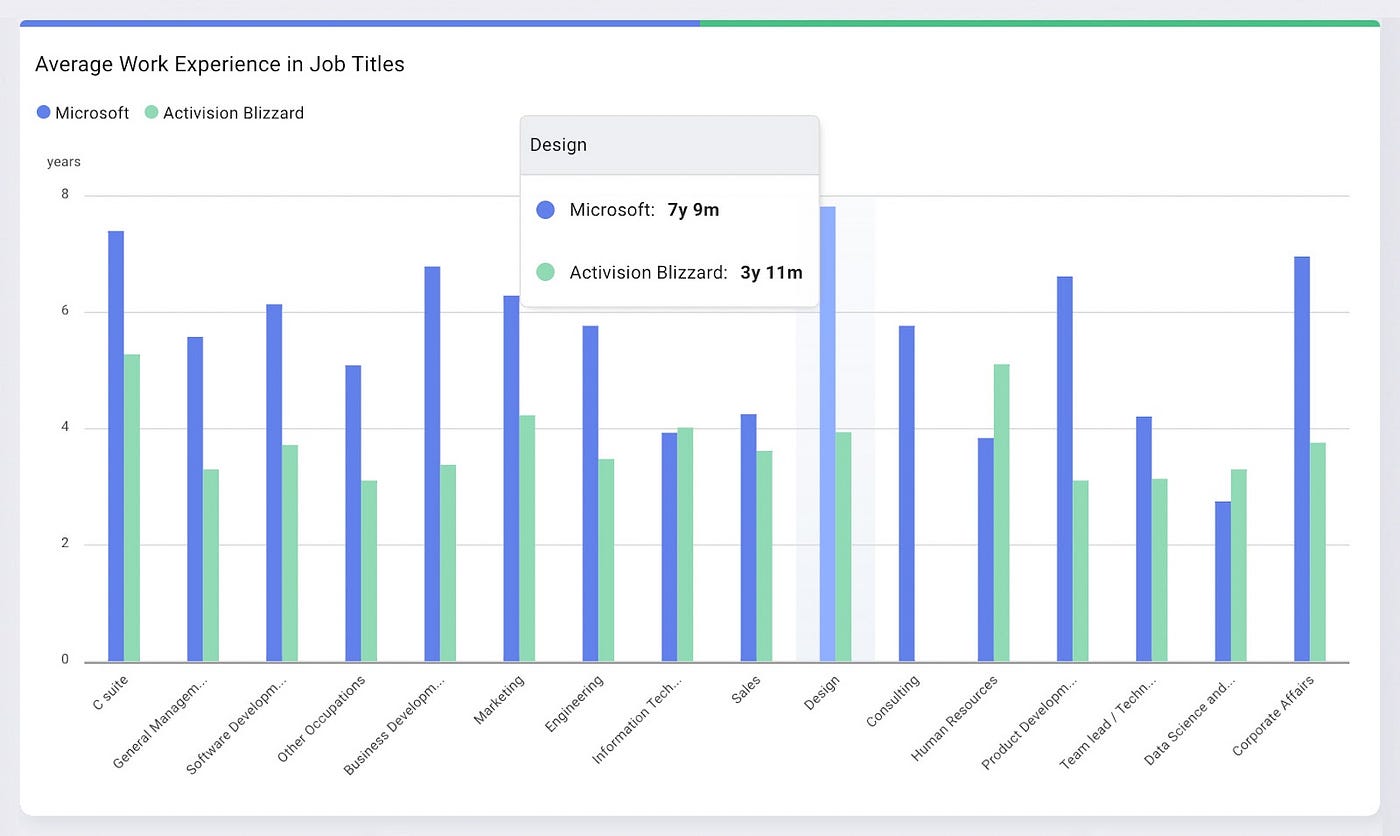Click the 'Product Developm...' axis label
The height and width of the screenshot is (836, 1400).
point(1030,722)
